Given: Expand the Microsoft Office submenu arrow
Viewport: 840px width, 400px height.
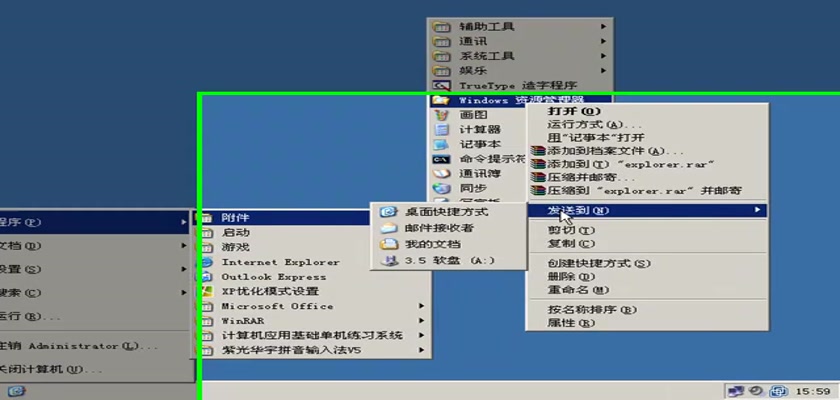Looking at the screenshot, I should click(x=421, y=306).
